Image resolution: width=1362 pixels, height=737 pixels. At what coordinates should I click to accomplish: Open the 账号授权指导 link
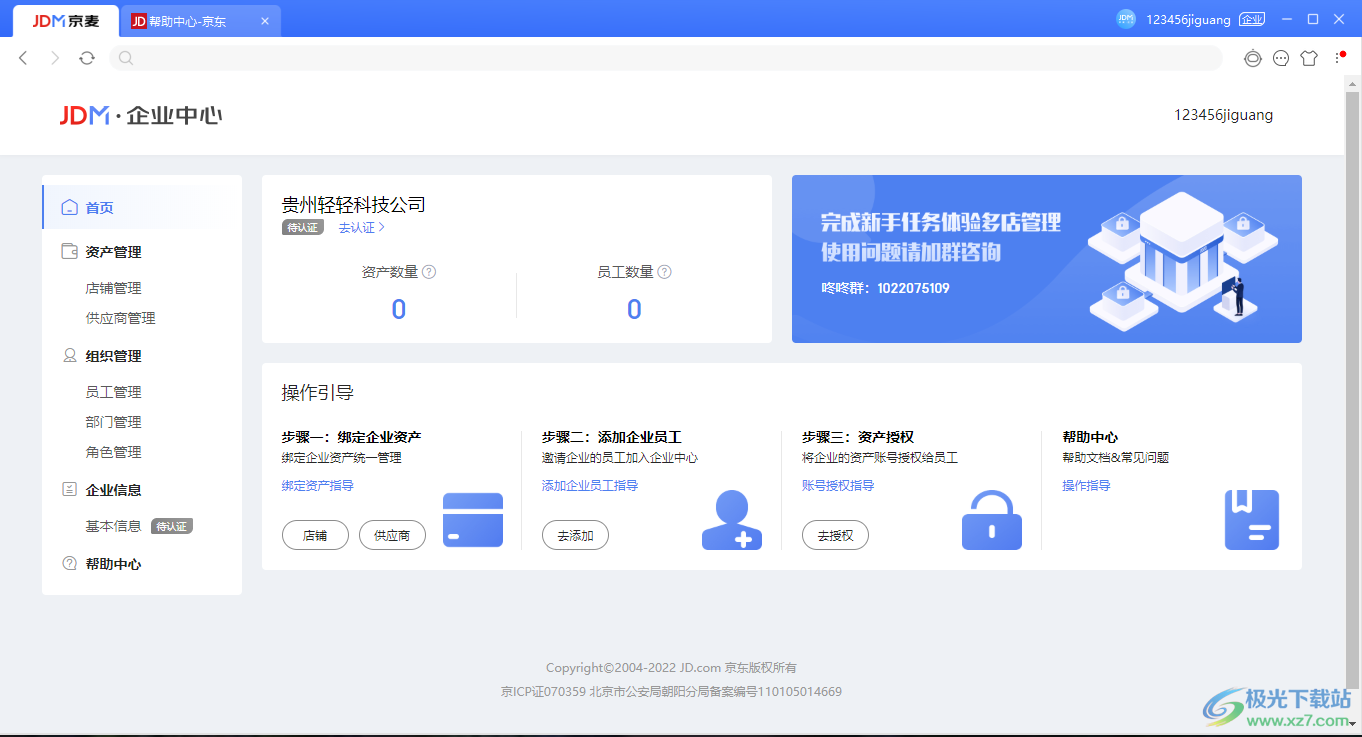pos(838,486)
